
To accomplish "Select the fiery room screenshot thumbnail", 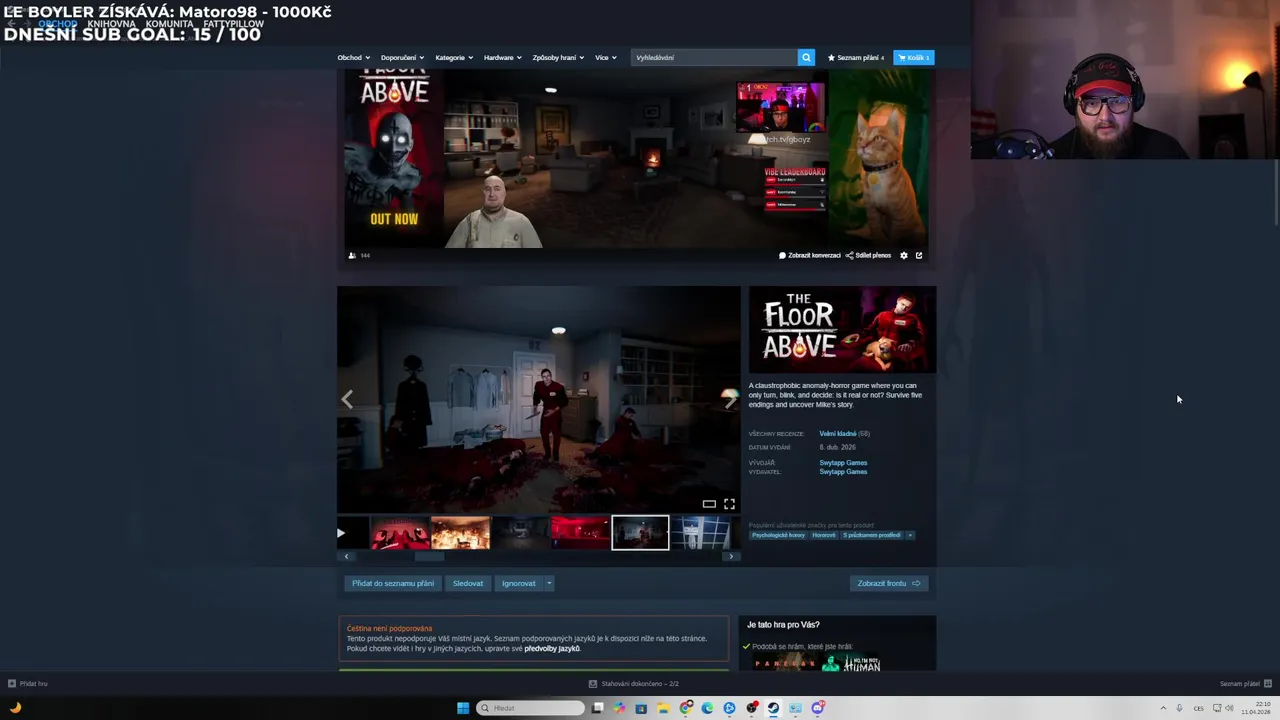I will pyautogui.click(x=460, y=533).
